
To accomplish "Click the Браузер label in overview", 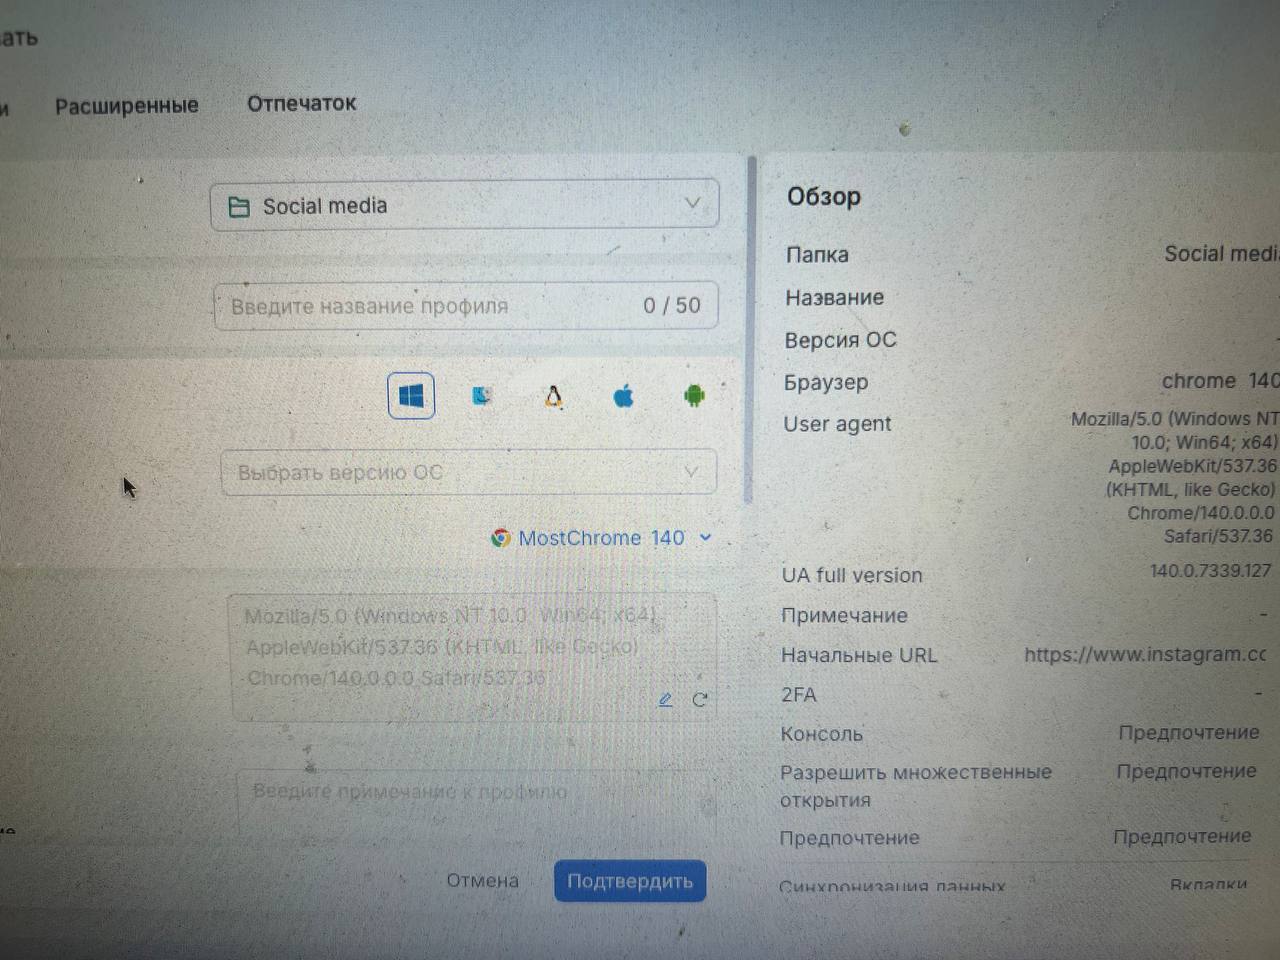I will 826,382.
